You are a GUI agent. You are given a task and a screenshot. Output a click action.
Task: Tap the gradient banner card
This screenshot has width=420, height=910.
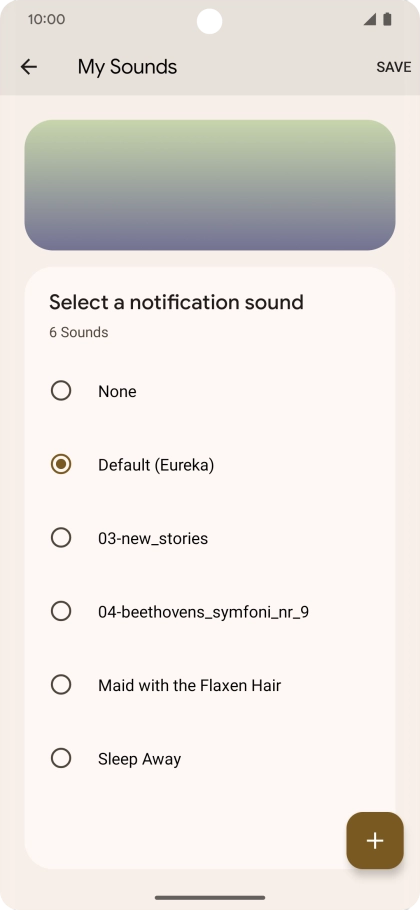(209, 185)
